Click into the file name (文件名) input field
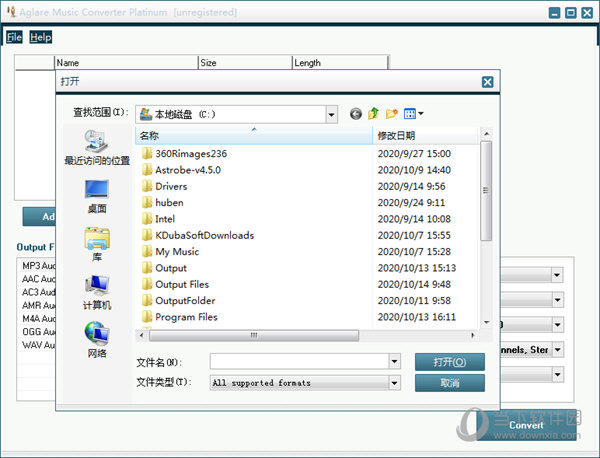 tap(299, 361)
